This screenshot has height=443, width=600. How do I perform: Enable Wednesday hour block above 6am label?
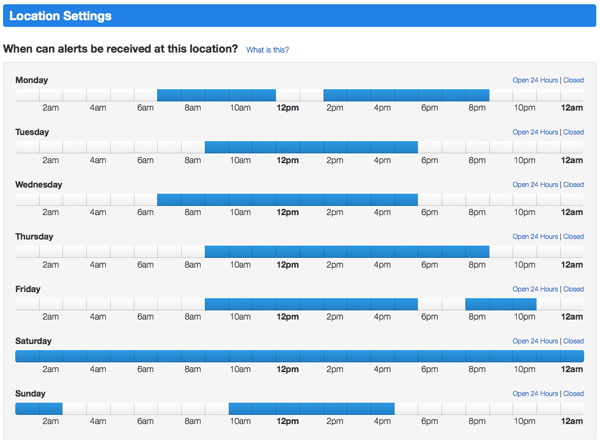tap(145, 199)
